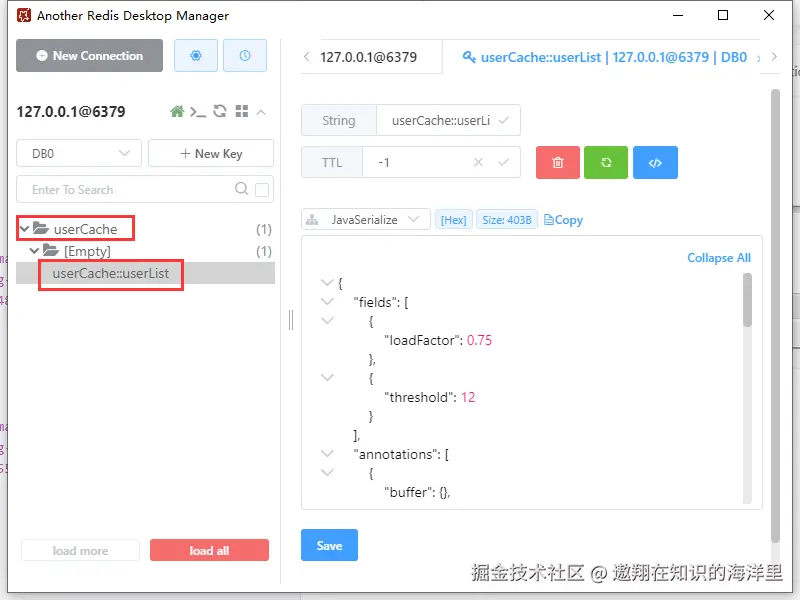Open the settings gear icon button
Screen dimensions: 800x600
[196, 56]
